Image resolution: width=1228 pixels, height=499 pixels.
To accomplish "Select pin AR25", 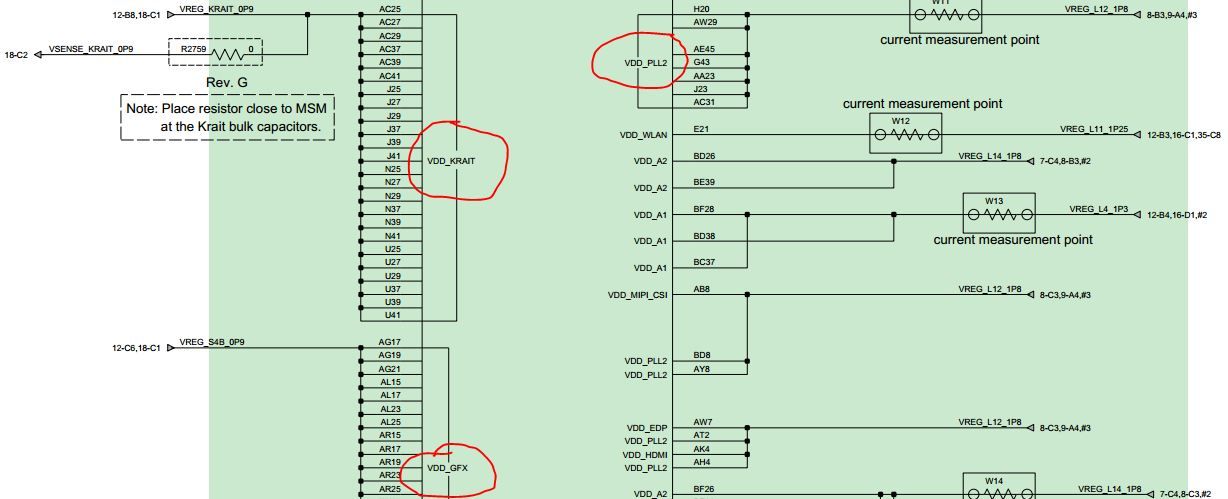I will click(x=390, y=488).
